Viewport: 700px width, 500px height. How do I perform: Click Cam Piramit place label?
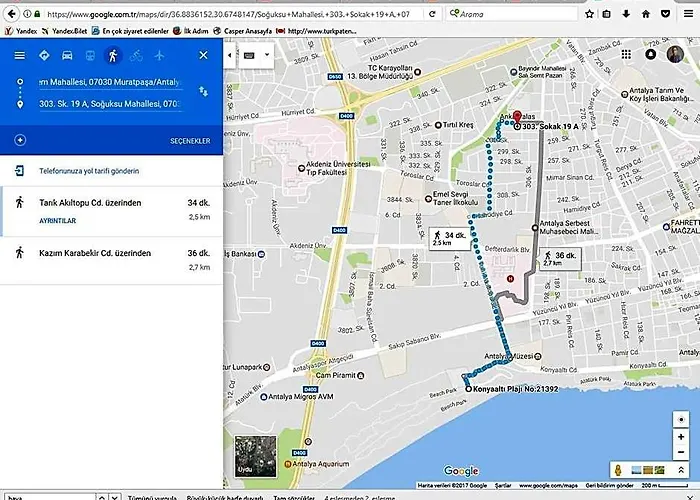click(x=340, y=375)
